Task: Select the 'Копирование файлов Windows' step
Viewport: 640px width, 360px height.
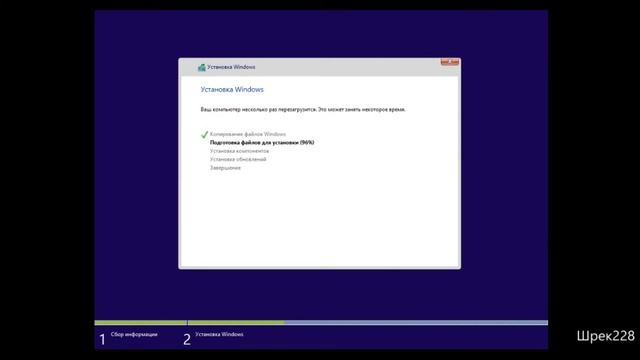Action: (x=248, y=134)
